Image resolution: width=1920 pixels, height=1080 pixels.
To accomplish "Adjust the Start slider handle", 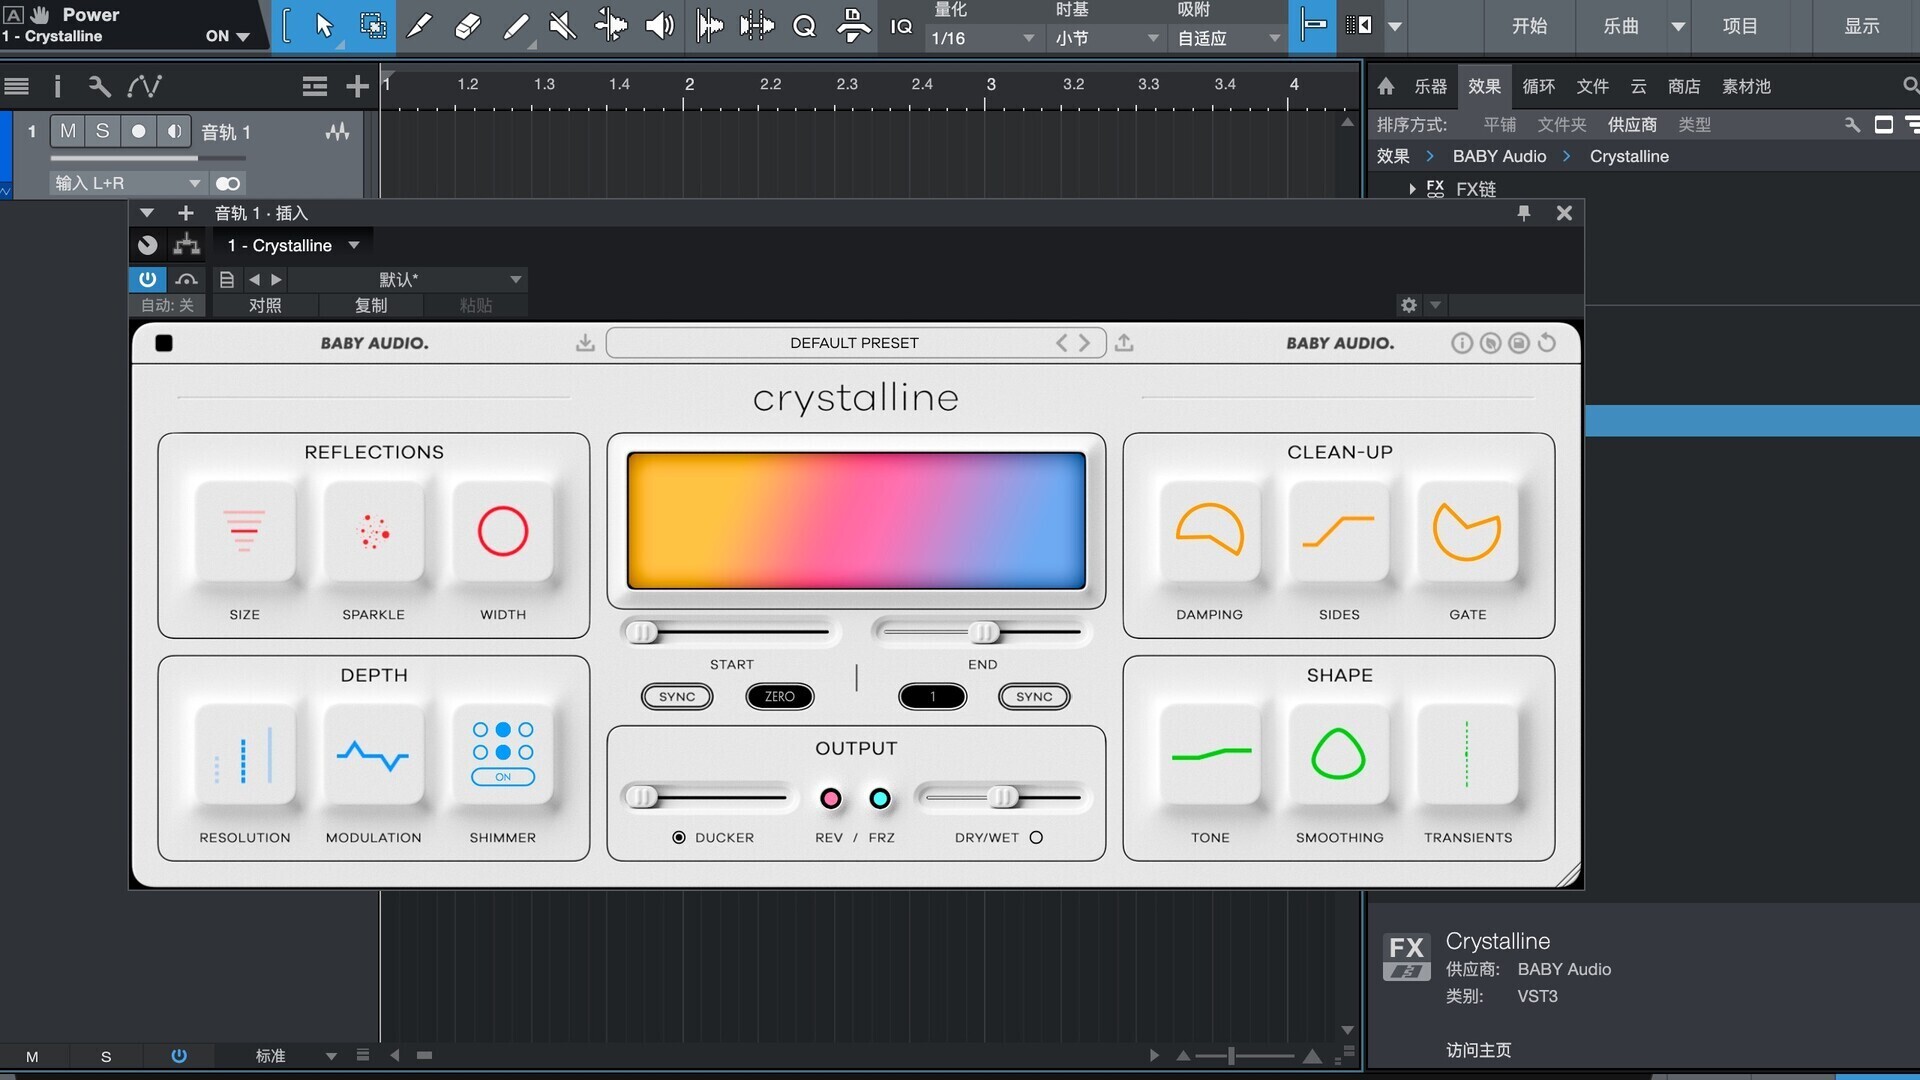I will [x=642, y=632].
